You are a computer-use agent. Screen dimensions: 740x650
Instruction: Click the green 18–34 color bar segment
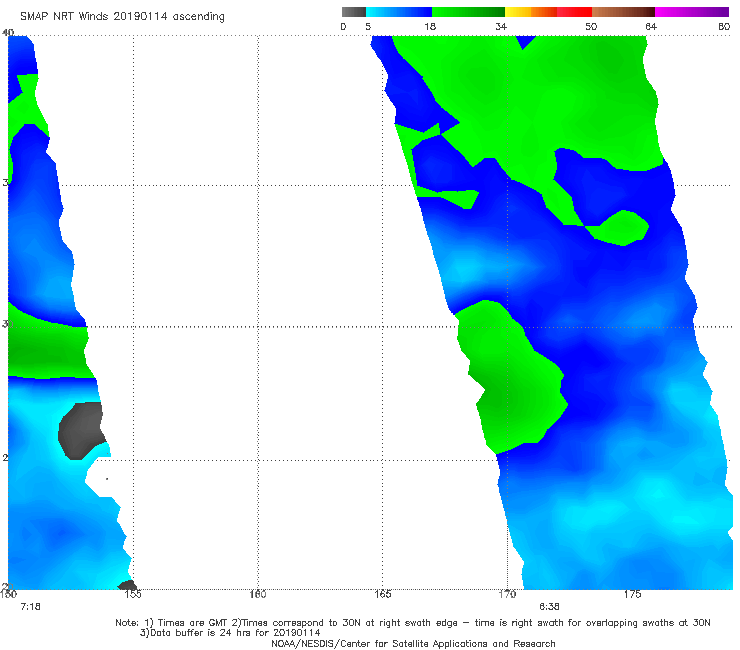[x=468, y=12]
